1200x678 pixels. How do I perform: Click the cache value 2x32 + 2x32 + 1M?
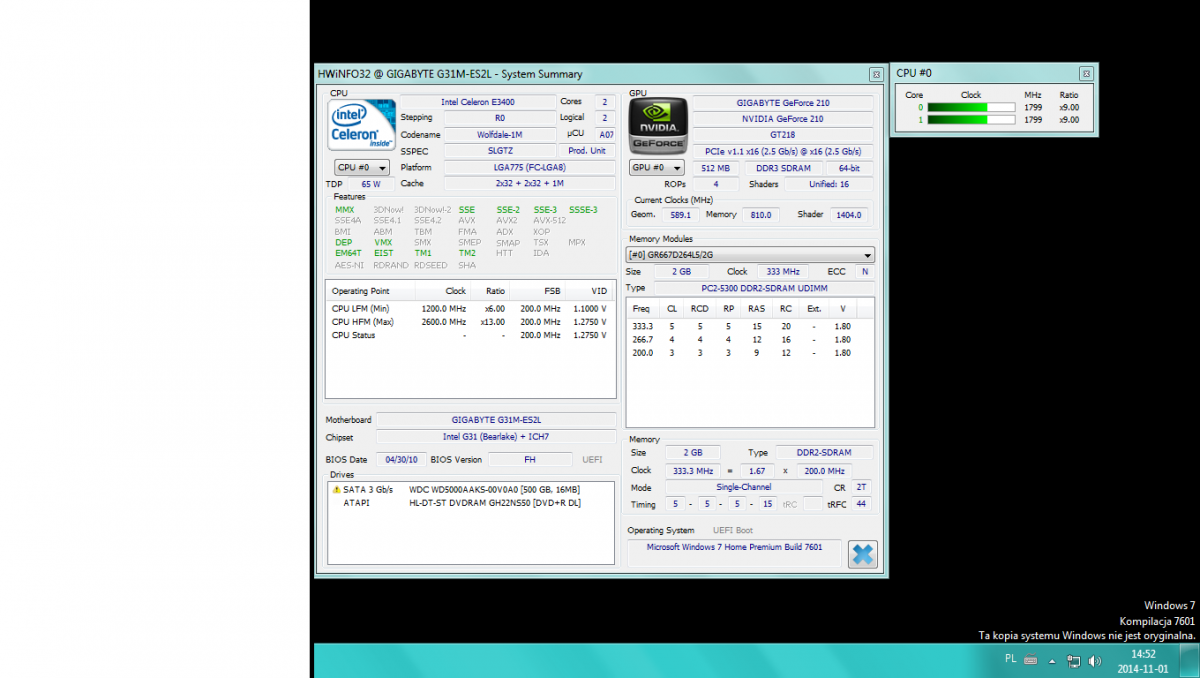(530, 183)
